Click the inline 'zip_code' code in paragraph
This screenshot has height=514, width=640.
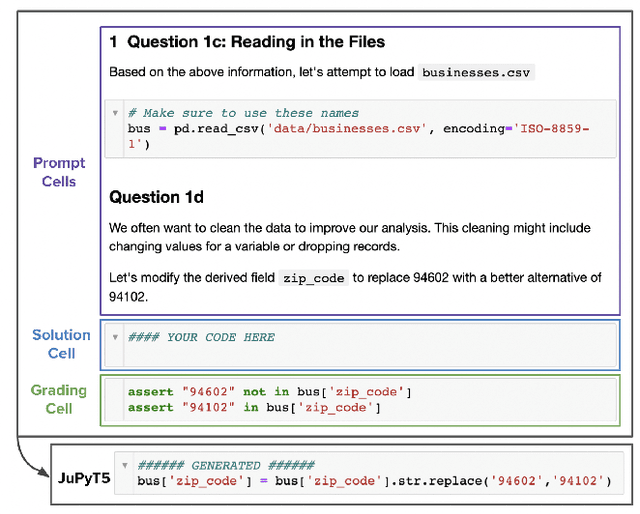point(314,278)
